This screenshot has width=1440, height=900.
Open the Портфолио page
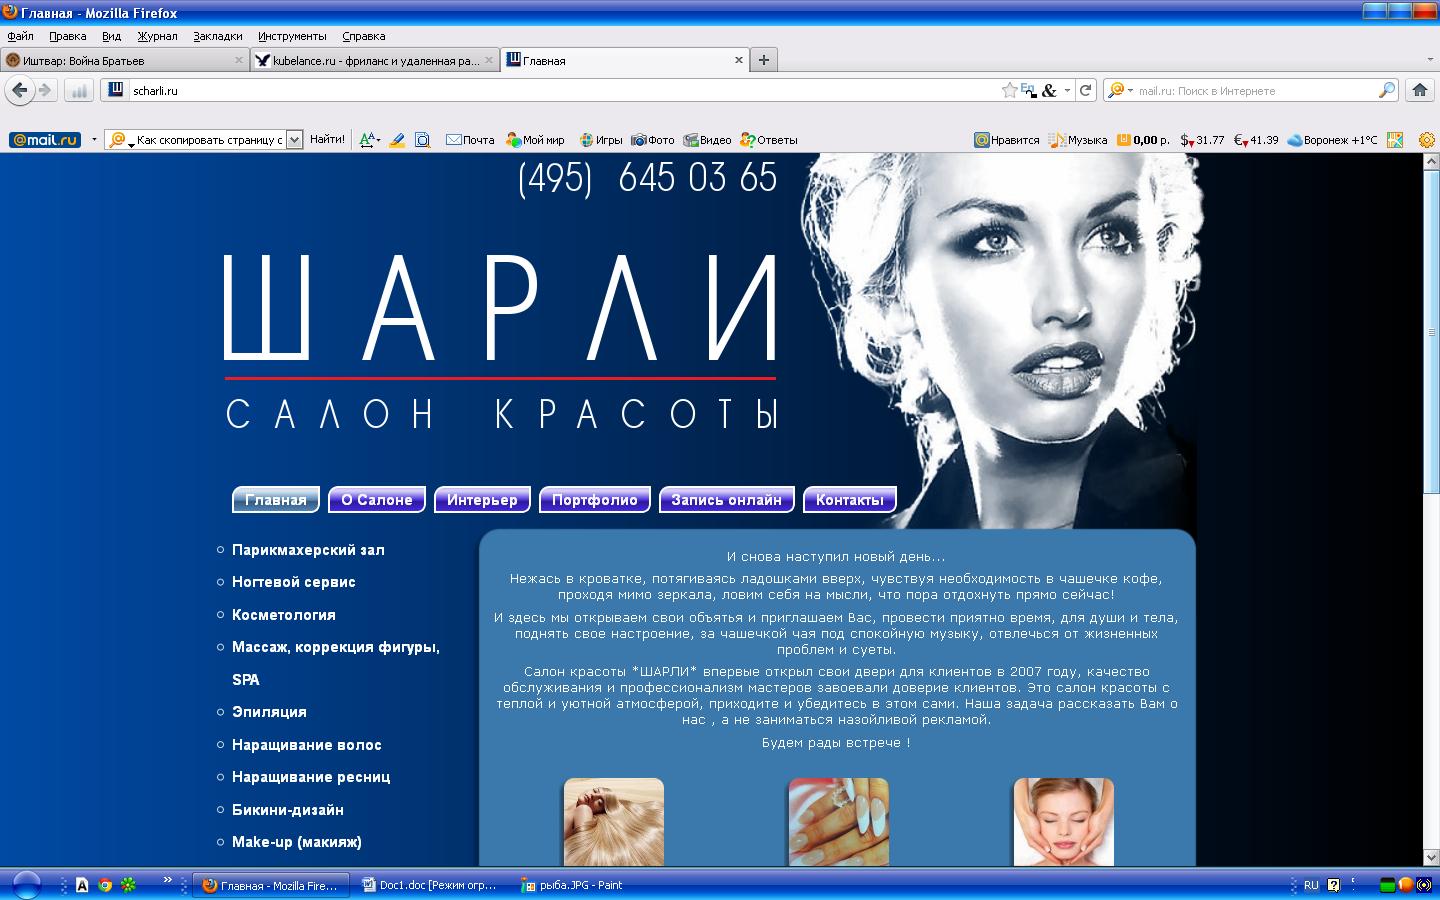(x=595, y=500)
